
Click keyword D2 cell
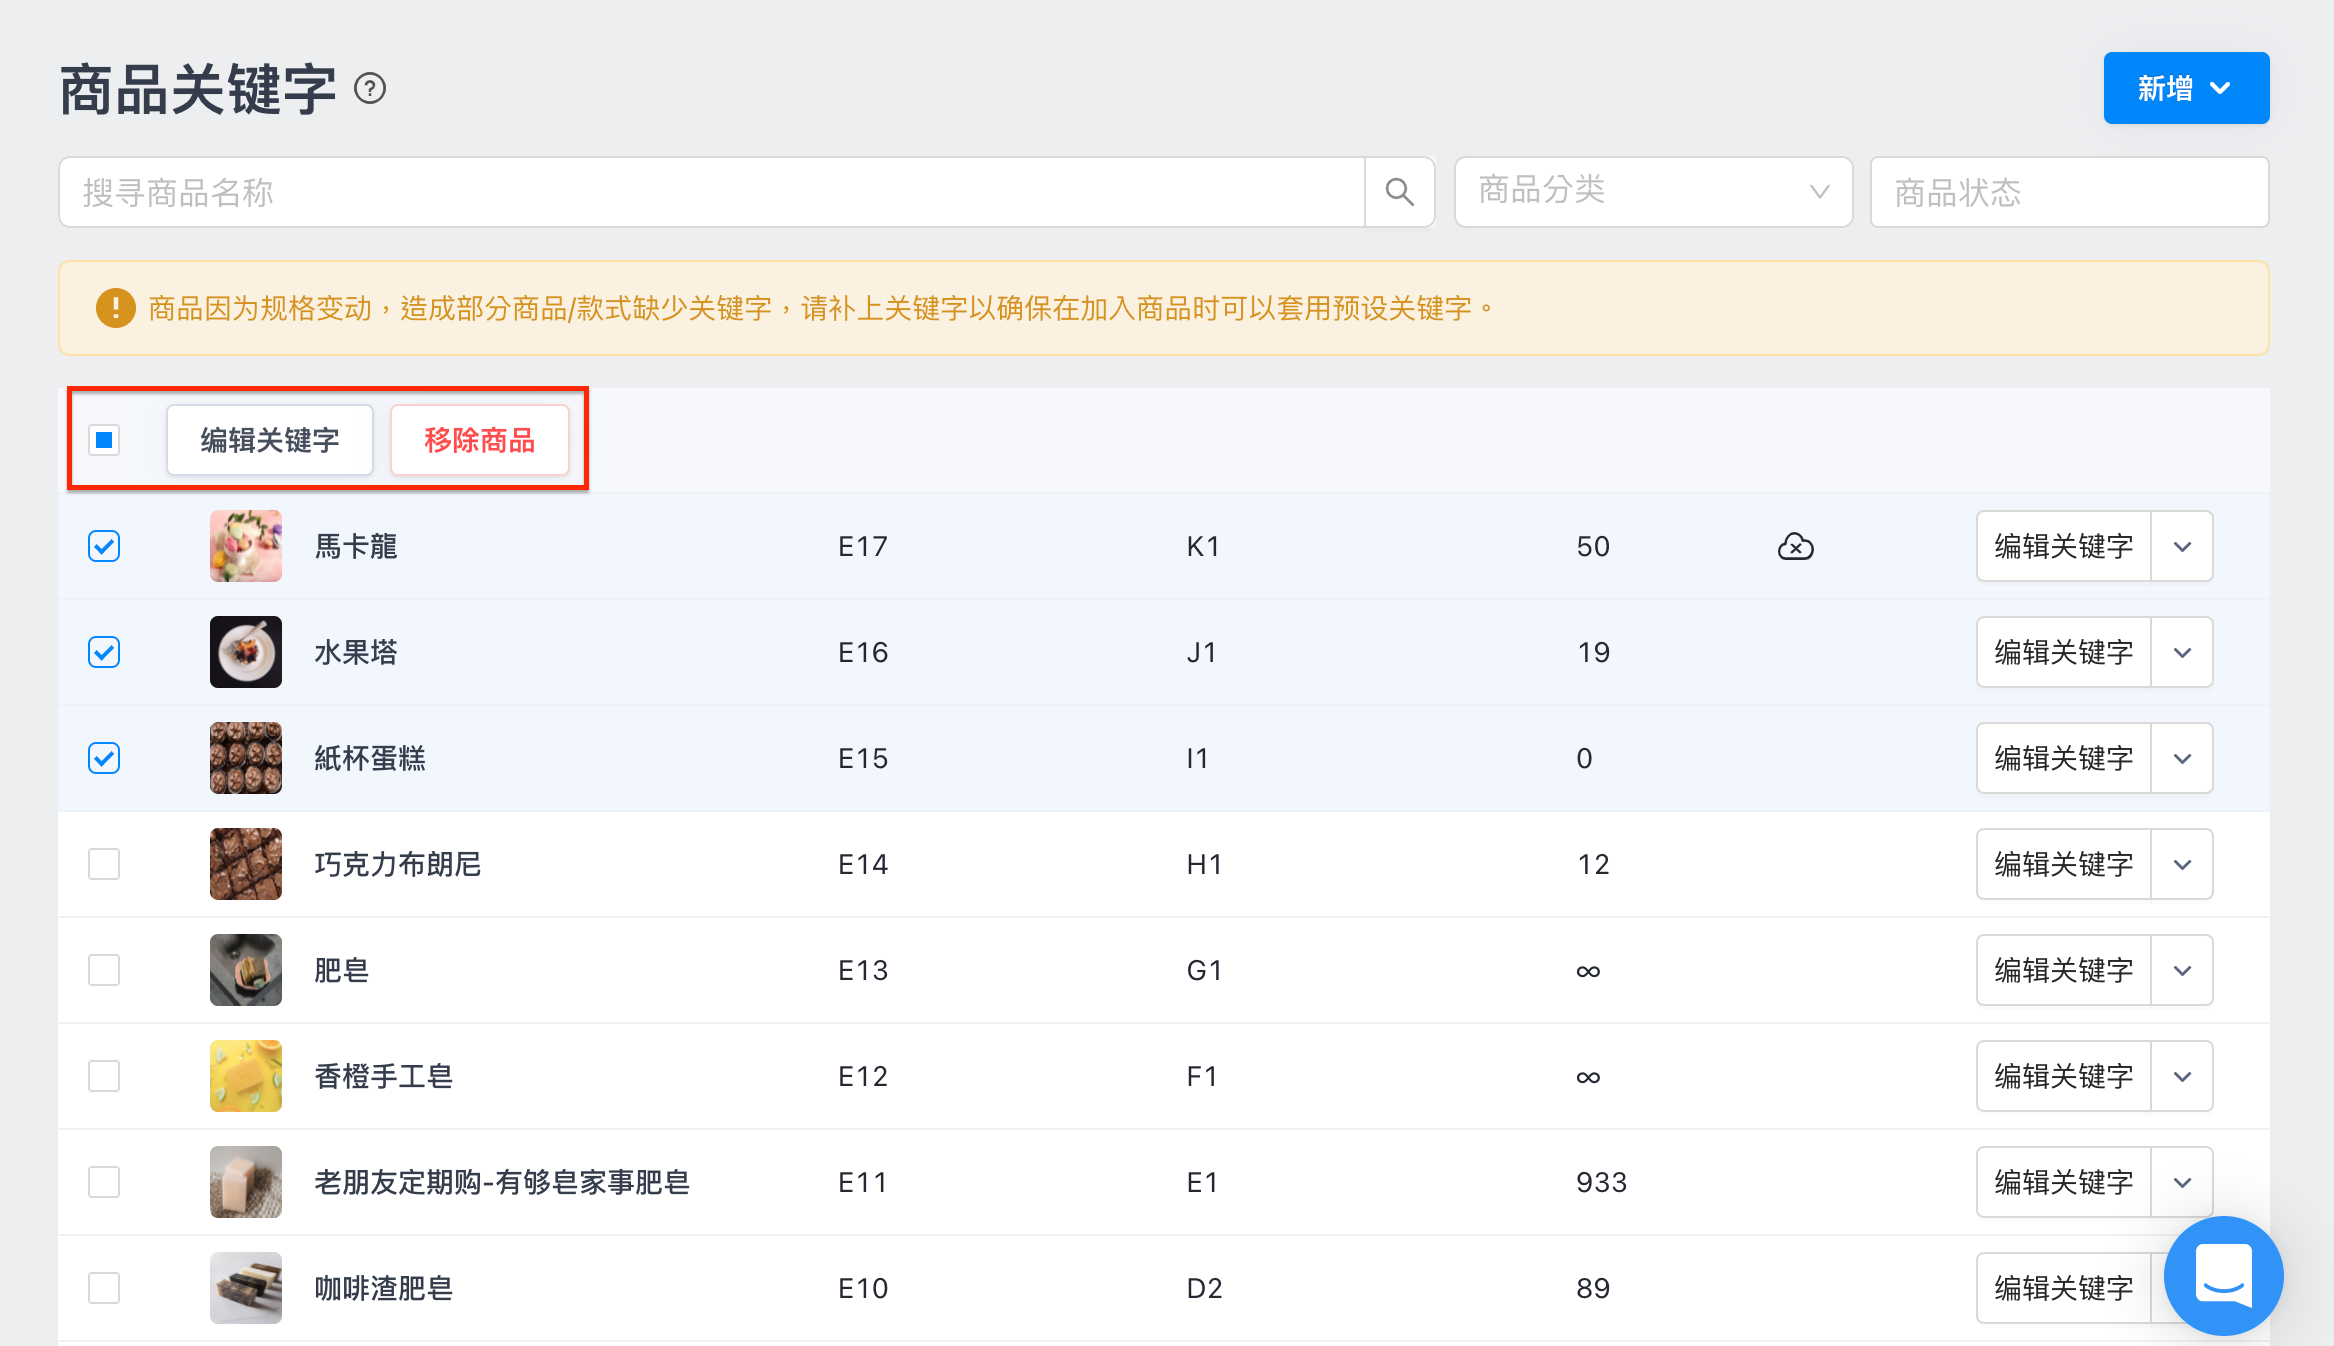click(x=1204, y=1288)
